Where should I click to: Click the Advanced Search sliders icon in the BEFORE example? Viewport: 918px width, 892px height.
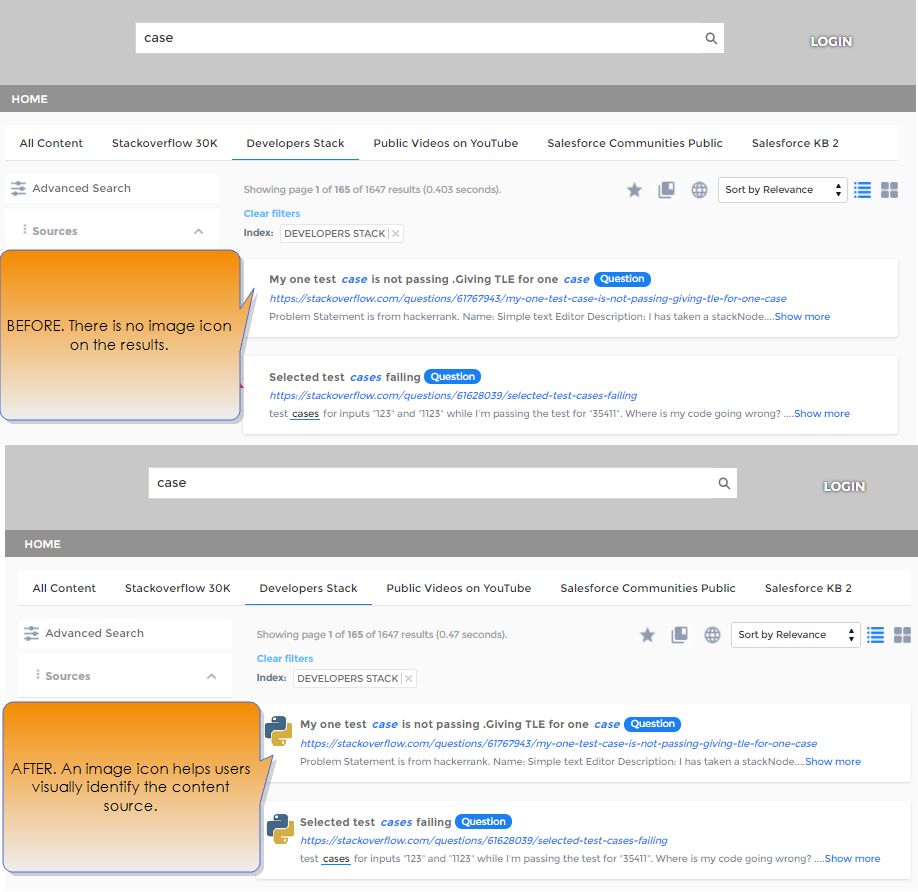click(x=19, y=188)
